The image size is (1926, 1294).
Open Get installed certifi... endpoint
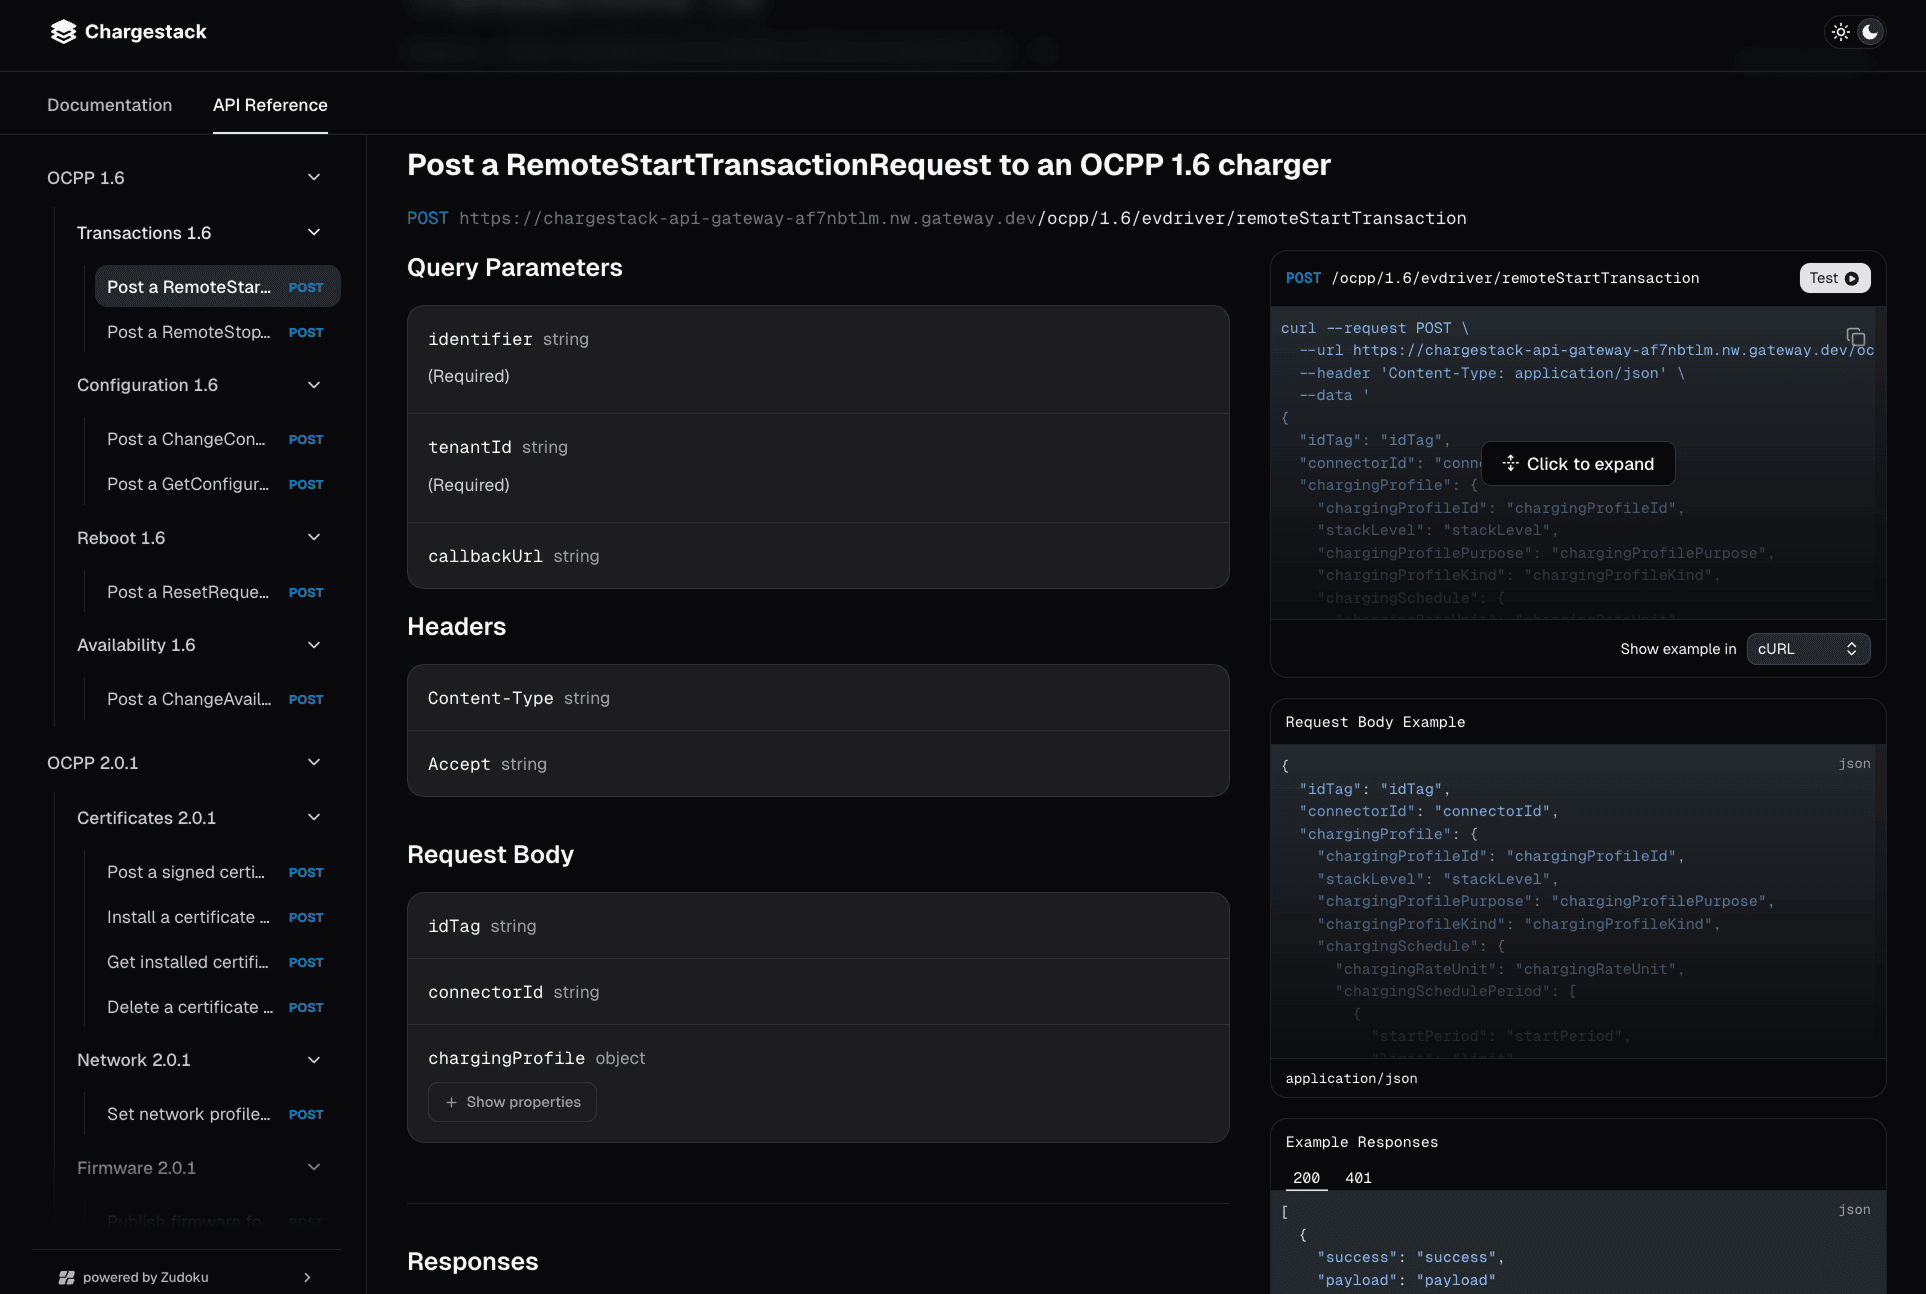pyautogui.click(x=217, y=962)
